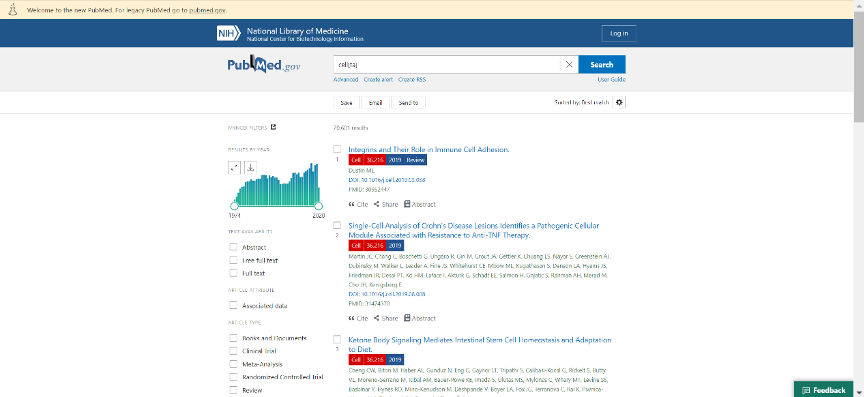Open Single-Cell Analysis of Crohn's Disease title
The width and height of the screenshot is (864, 397).
coord(474,230)
